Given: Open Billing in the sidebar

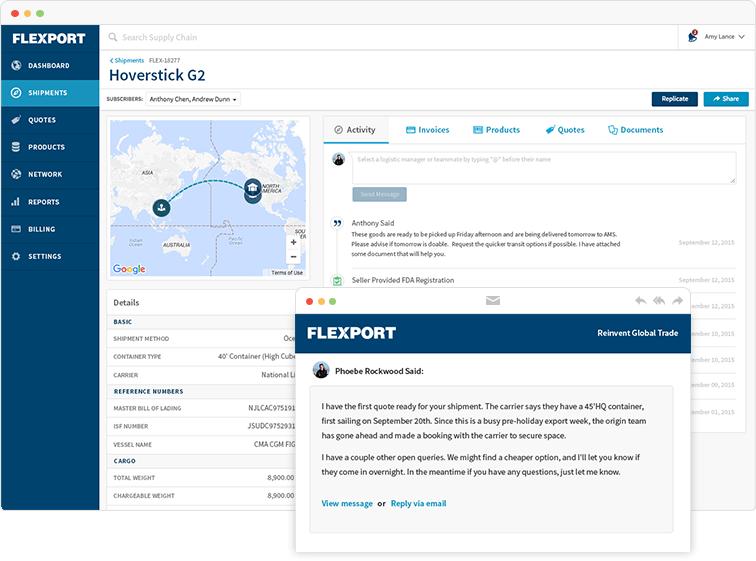Looking at the screenshot, I should 50,229.
